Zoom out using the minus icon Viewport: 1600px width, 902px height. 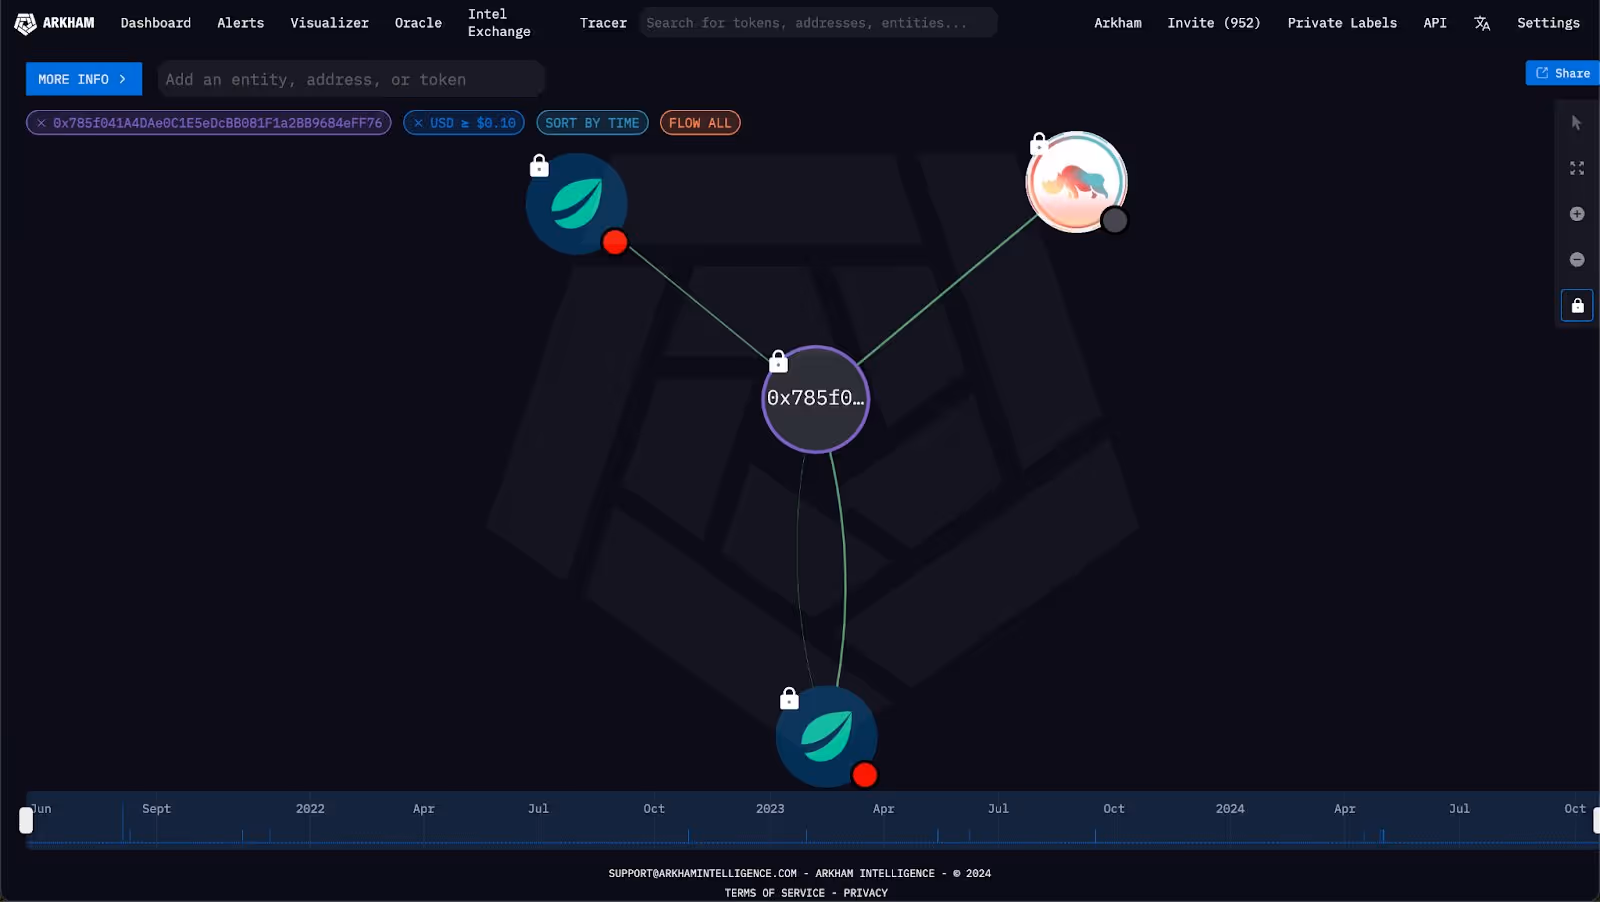[x=1576, y=259]
